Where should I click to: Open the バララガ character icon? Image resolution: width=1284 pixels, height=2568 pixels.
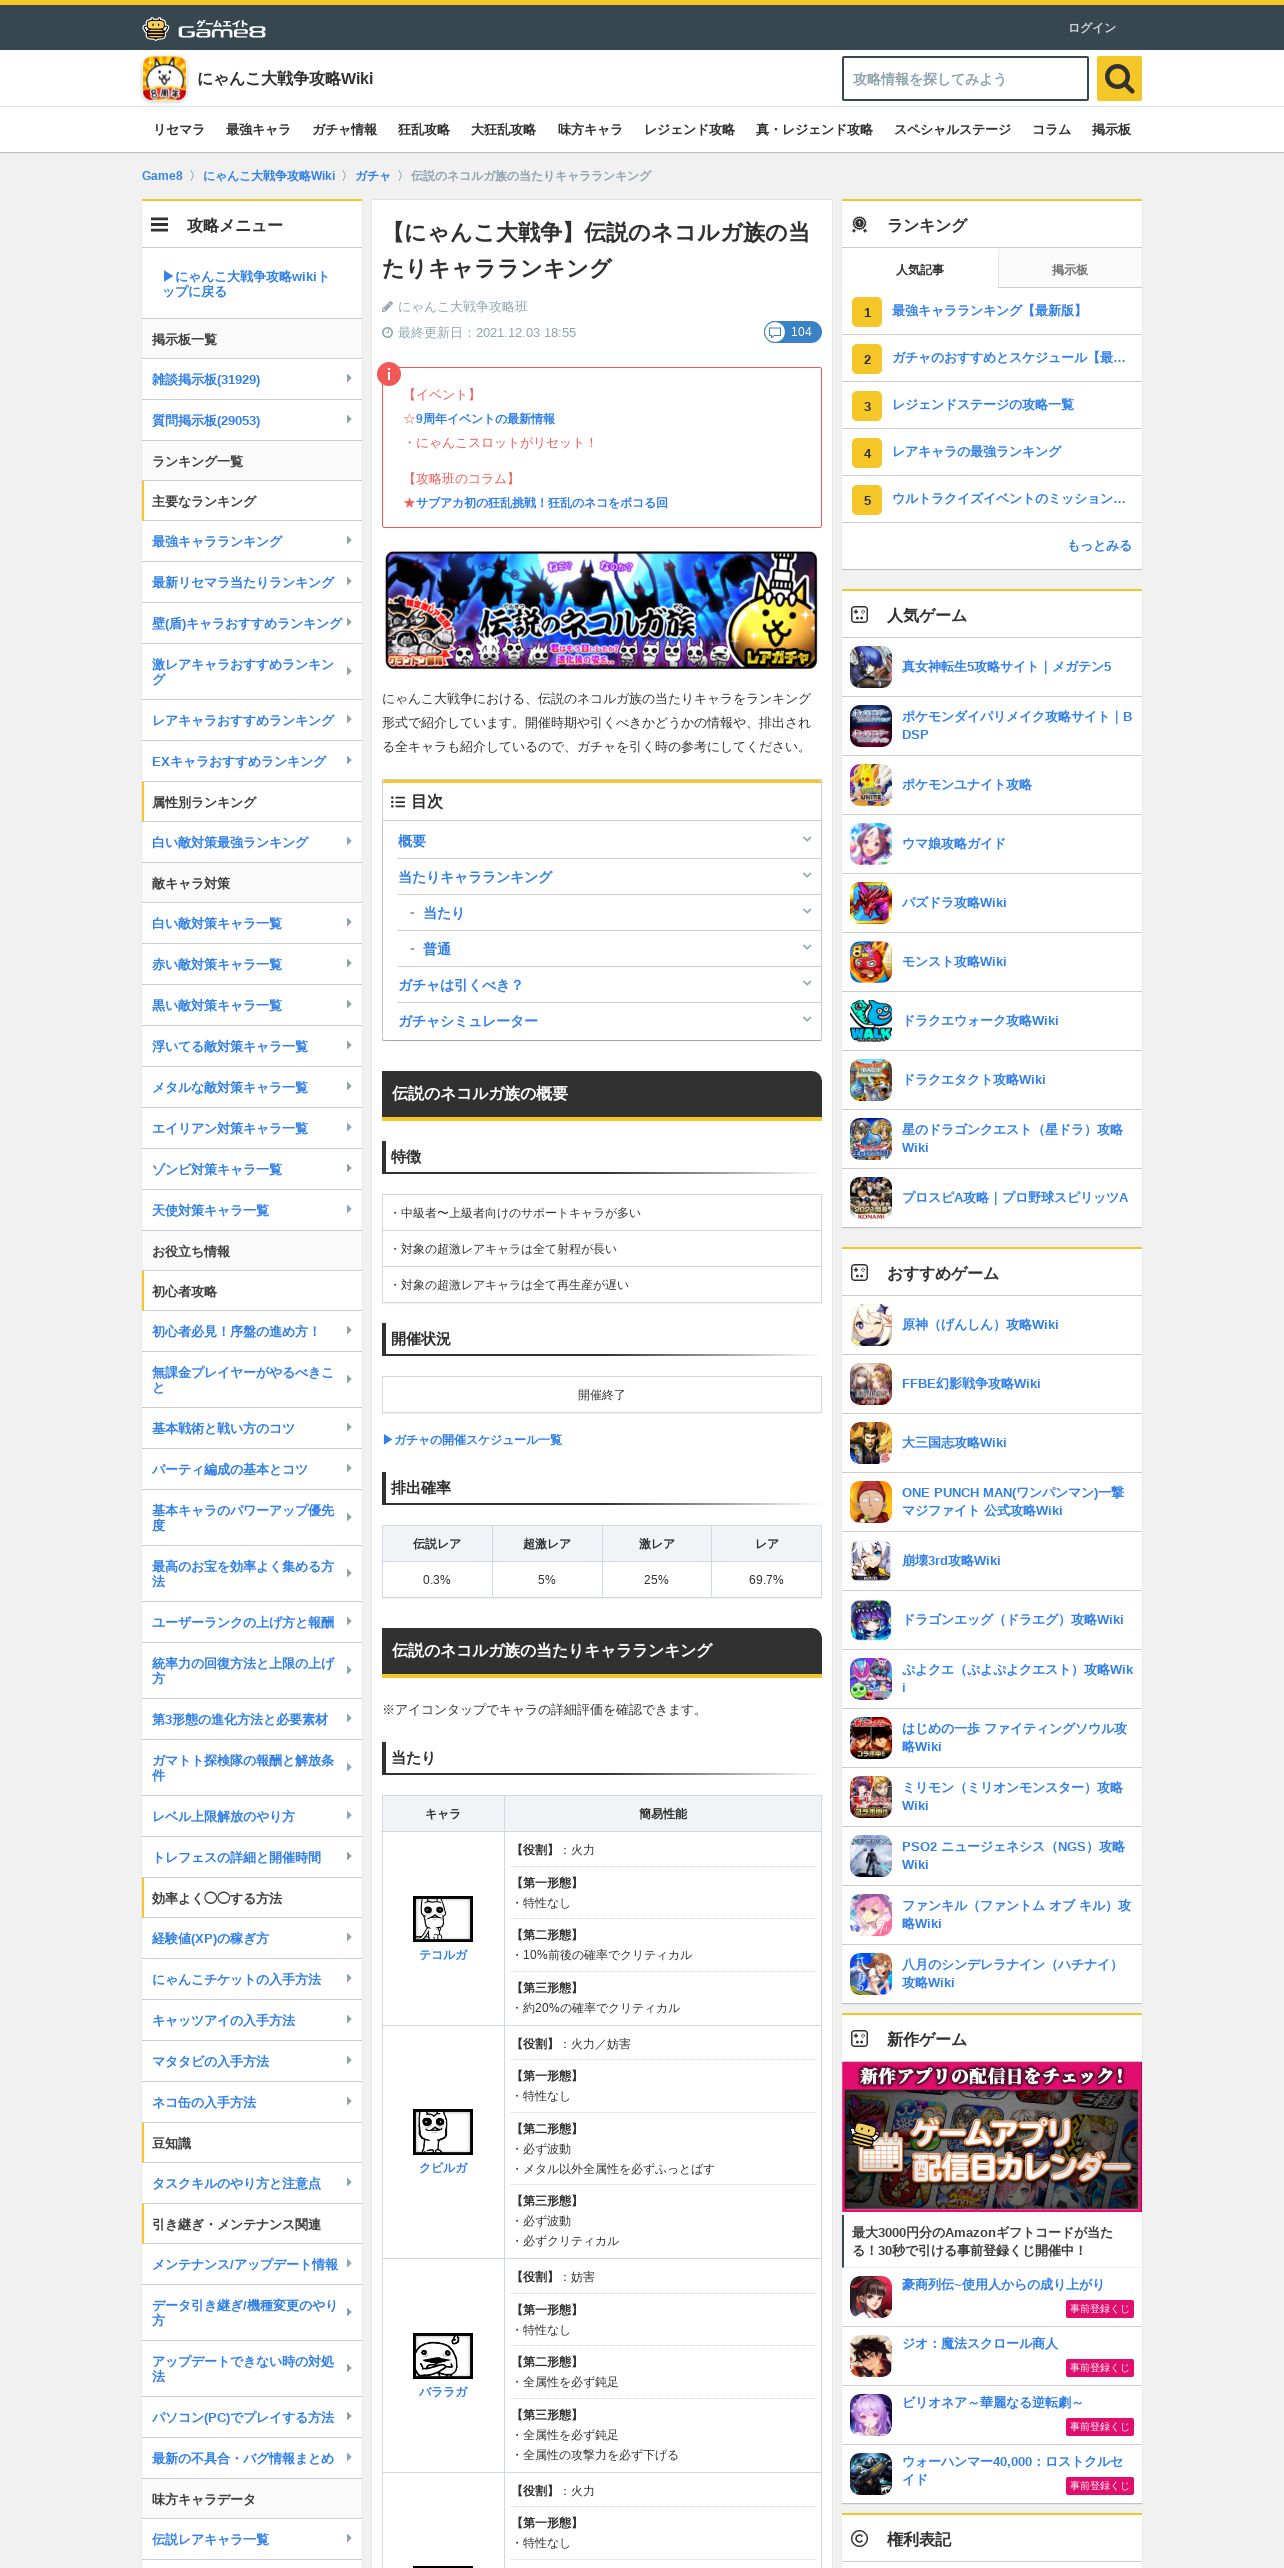coord(443,2355)
